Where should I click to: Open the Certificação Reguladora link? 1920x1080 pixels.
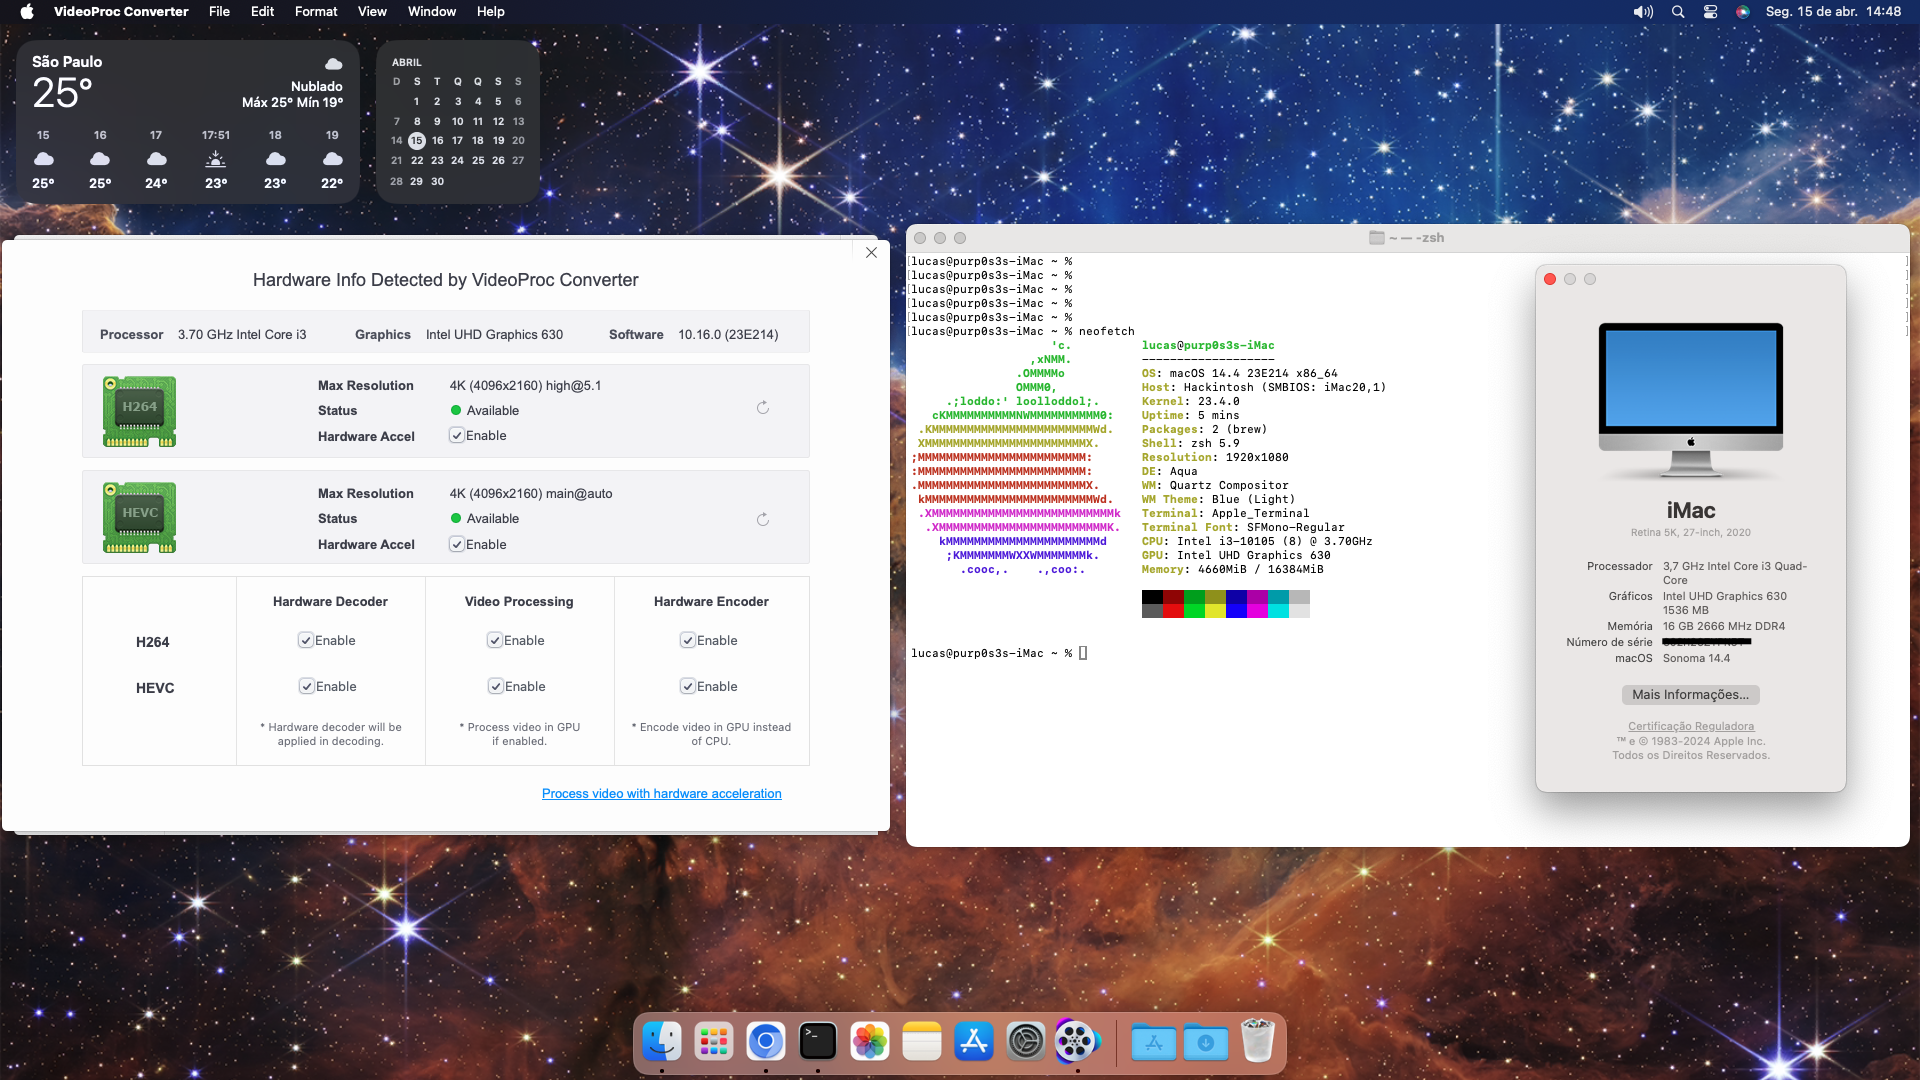coord(1690,727)
